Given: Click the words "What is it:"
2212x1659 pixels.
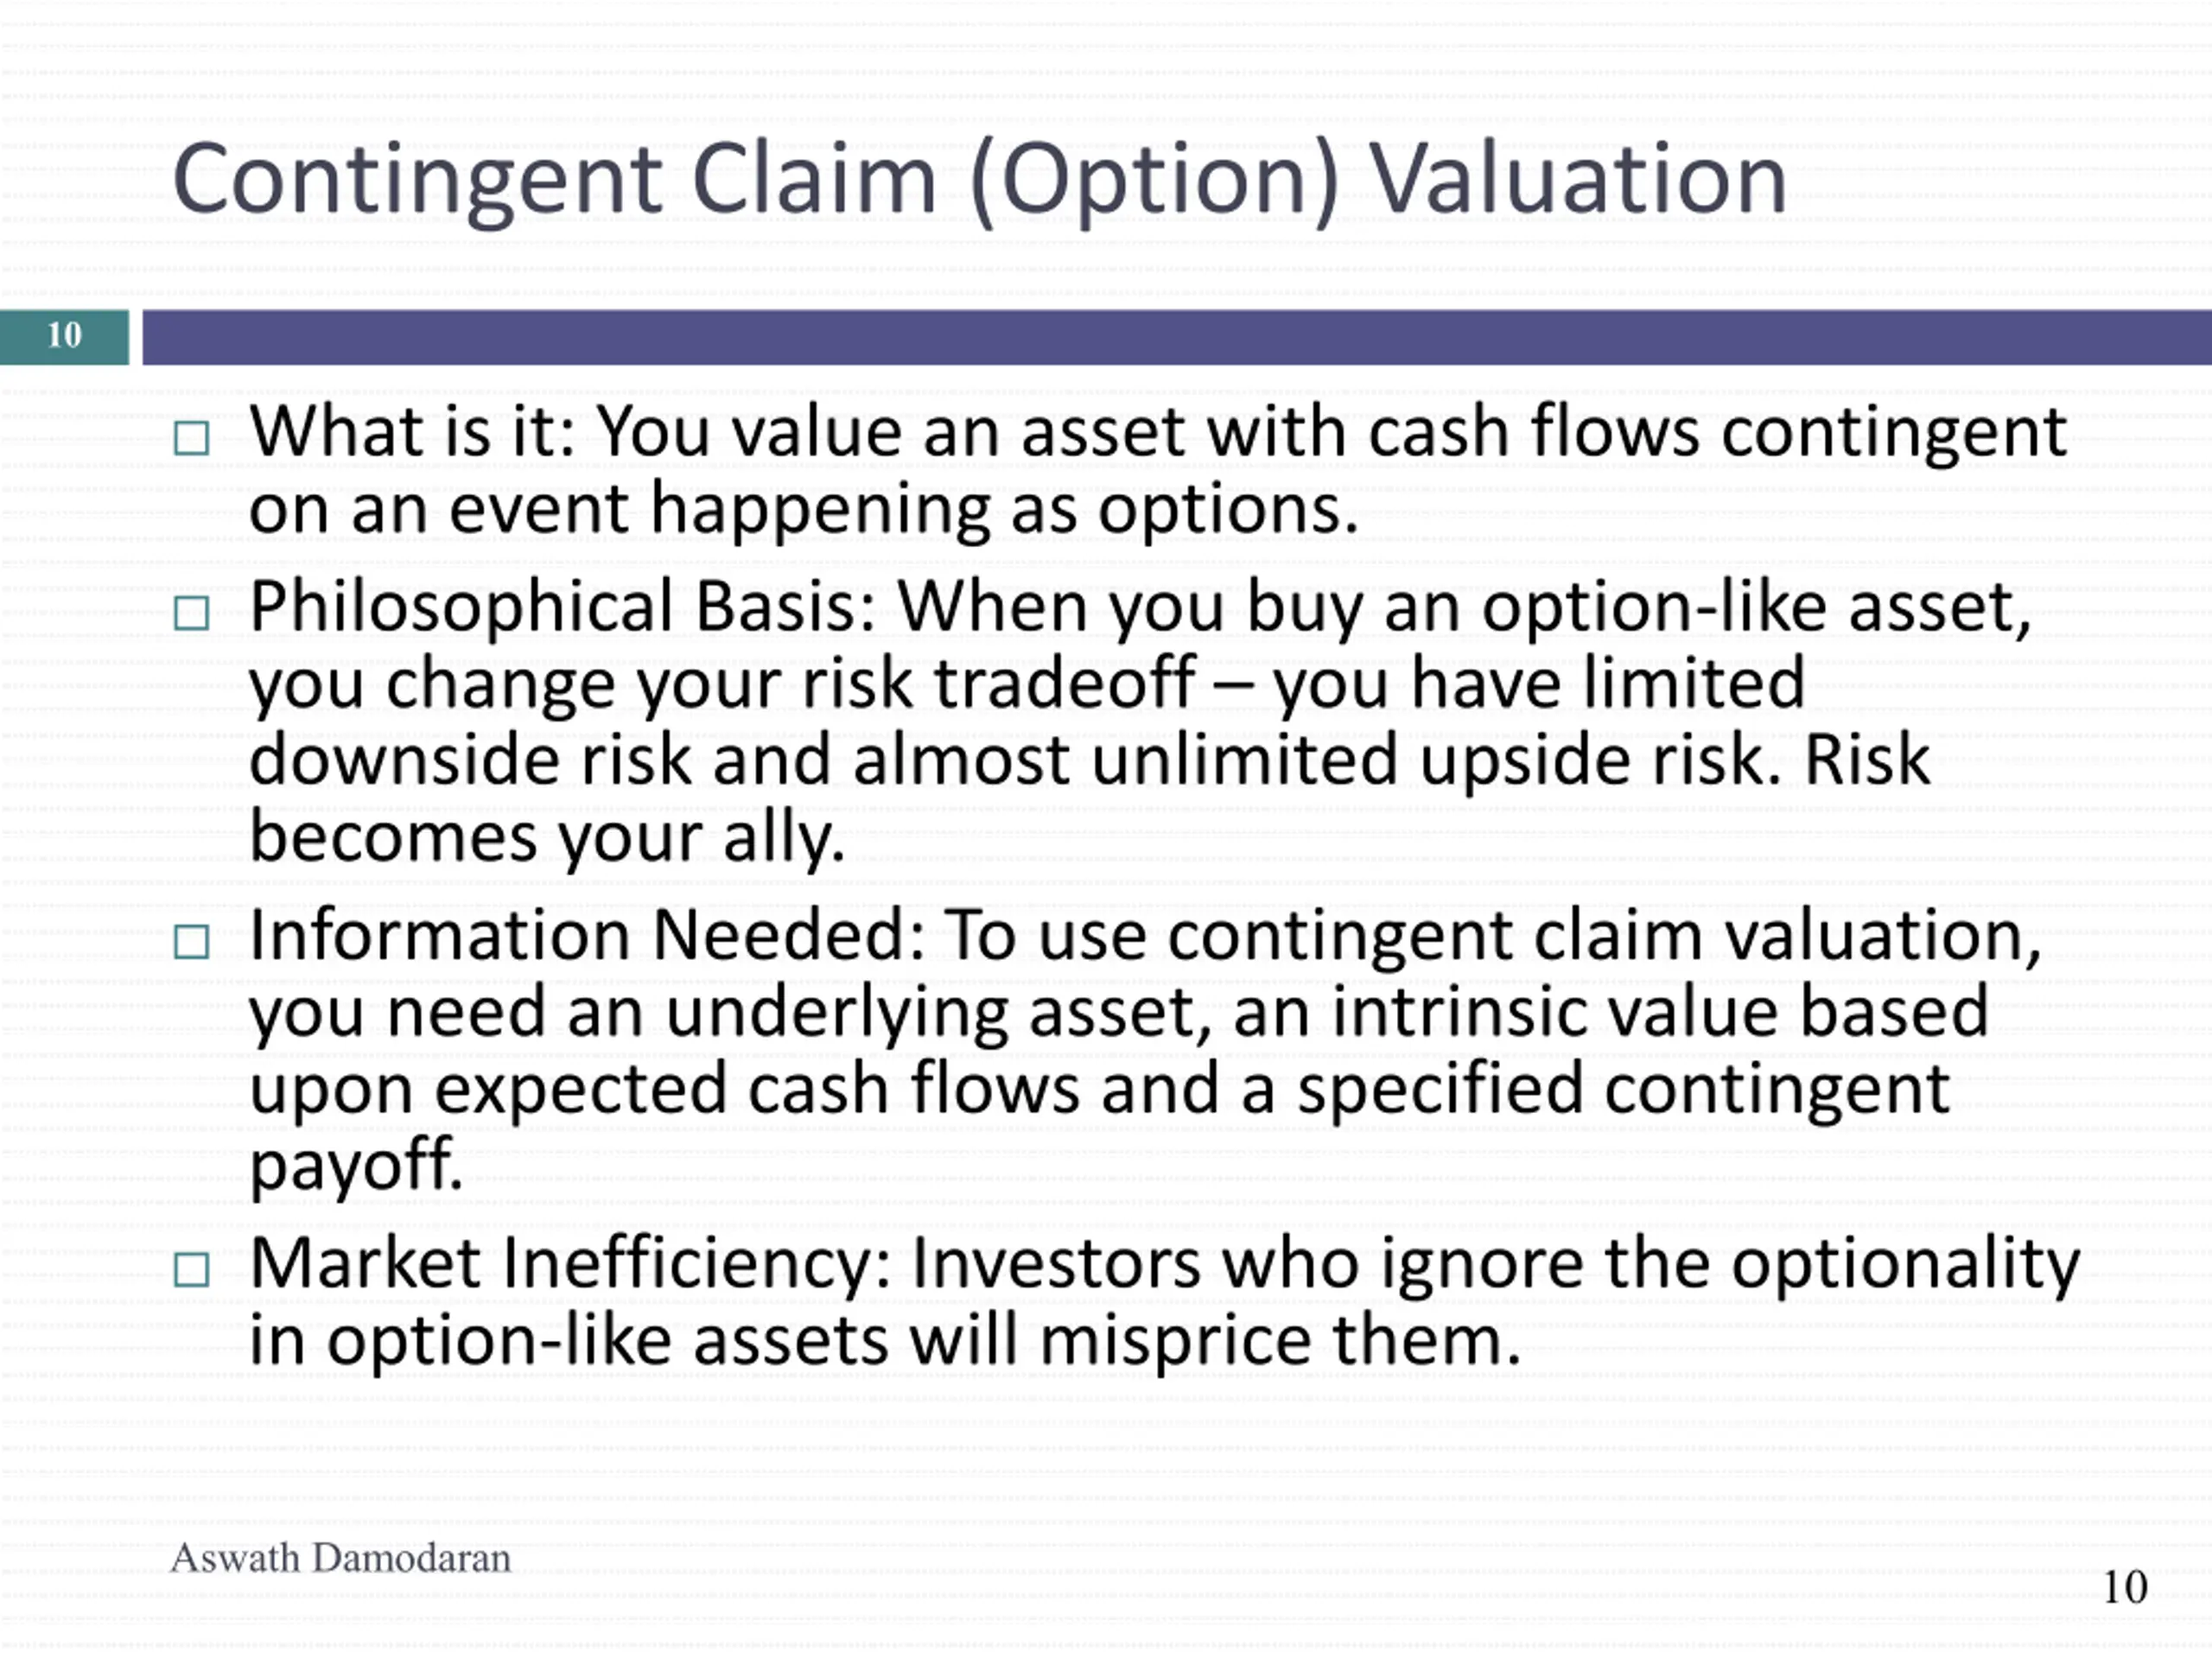Looking at the screenshot, I should tap(412, 432).
